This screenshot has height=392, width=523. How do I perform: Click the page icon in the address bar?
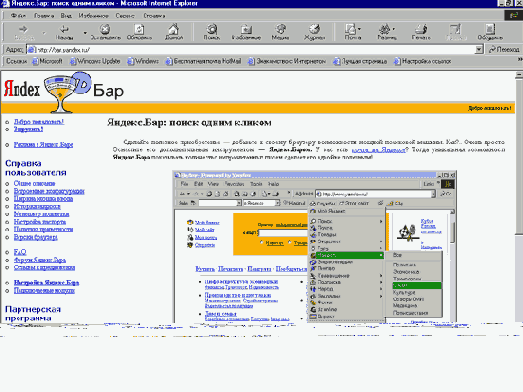pos(31,50)
